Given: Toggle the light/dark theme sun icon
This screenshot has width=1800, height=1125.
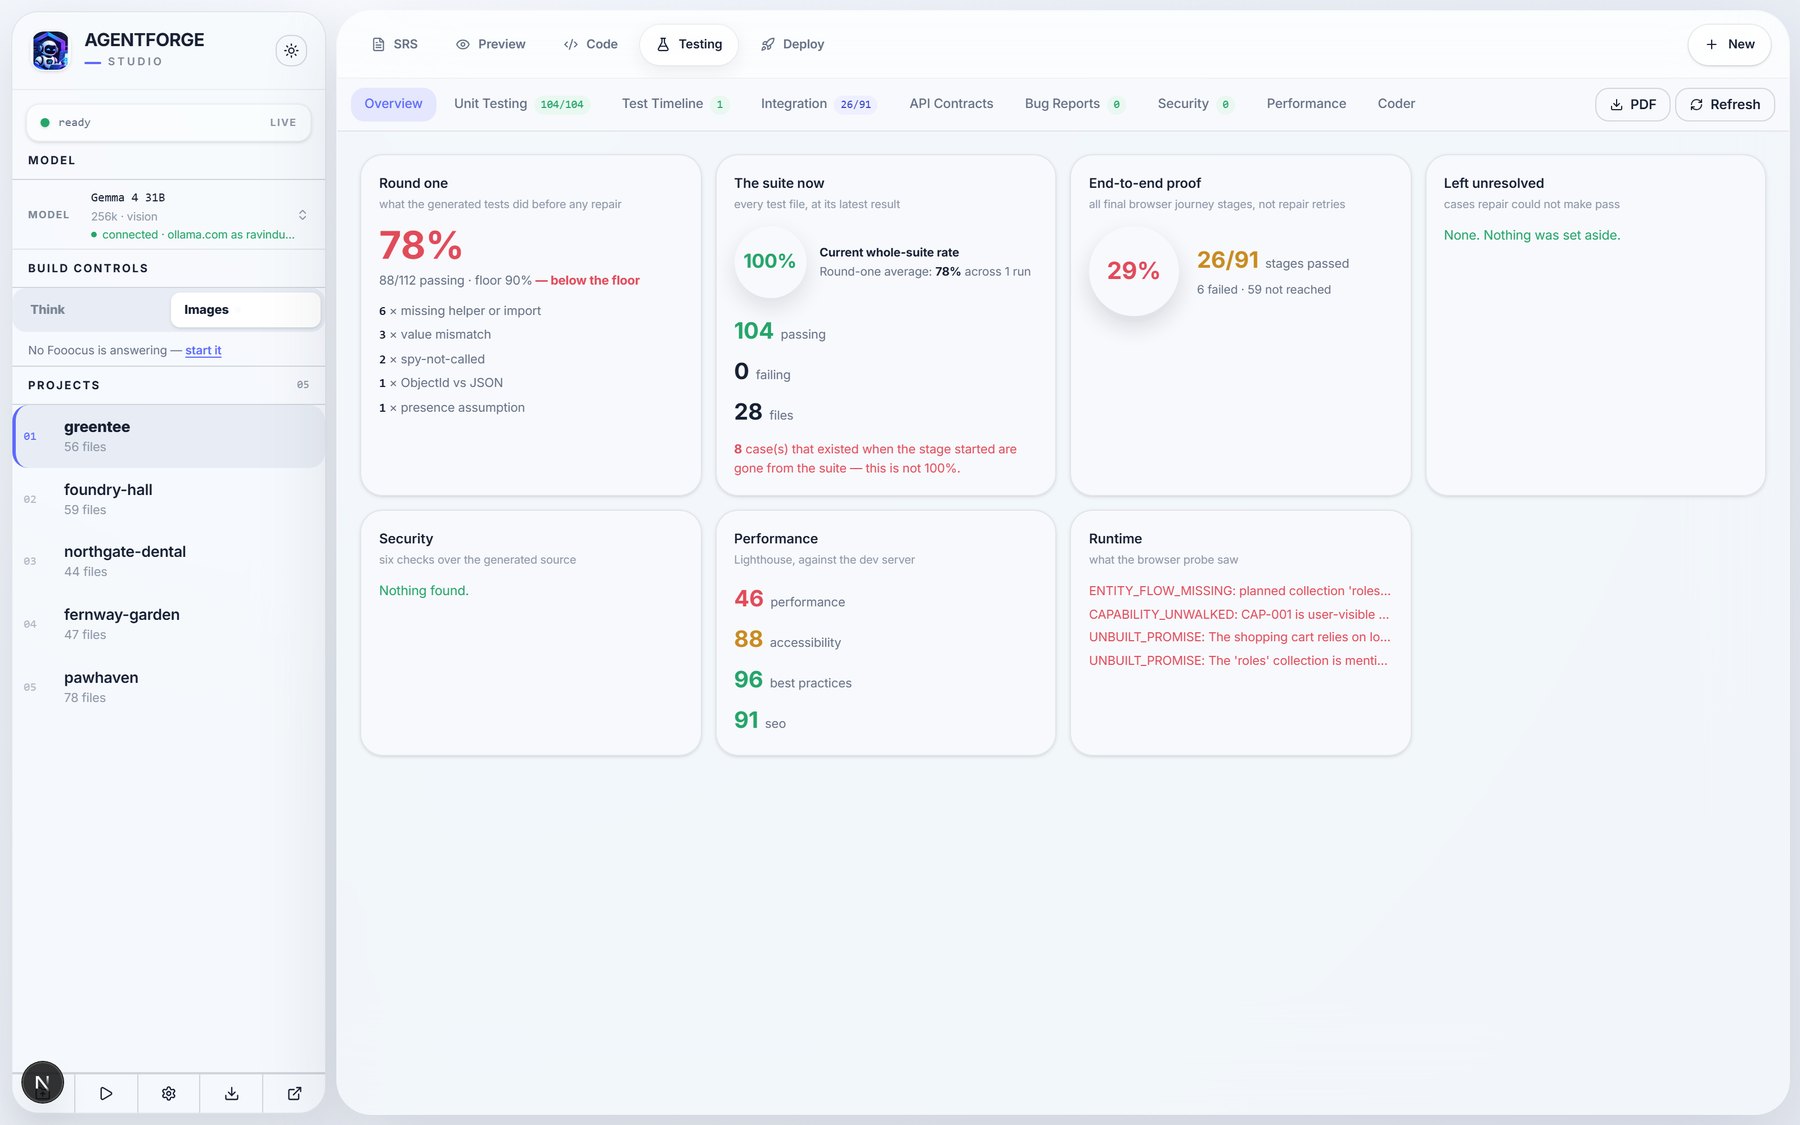Looking at the screenshot, I should (x=291, y=50).
